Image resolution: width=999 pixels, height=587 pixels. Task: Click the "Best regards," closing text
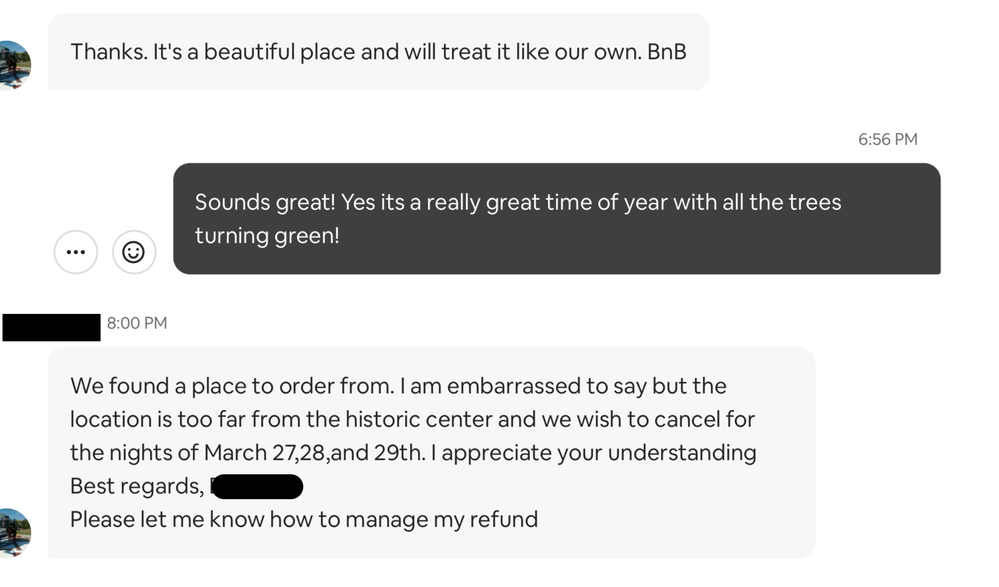136,486
